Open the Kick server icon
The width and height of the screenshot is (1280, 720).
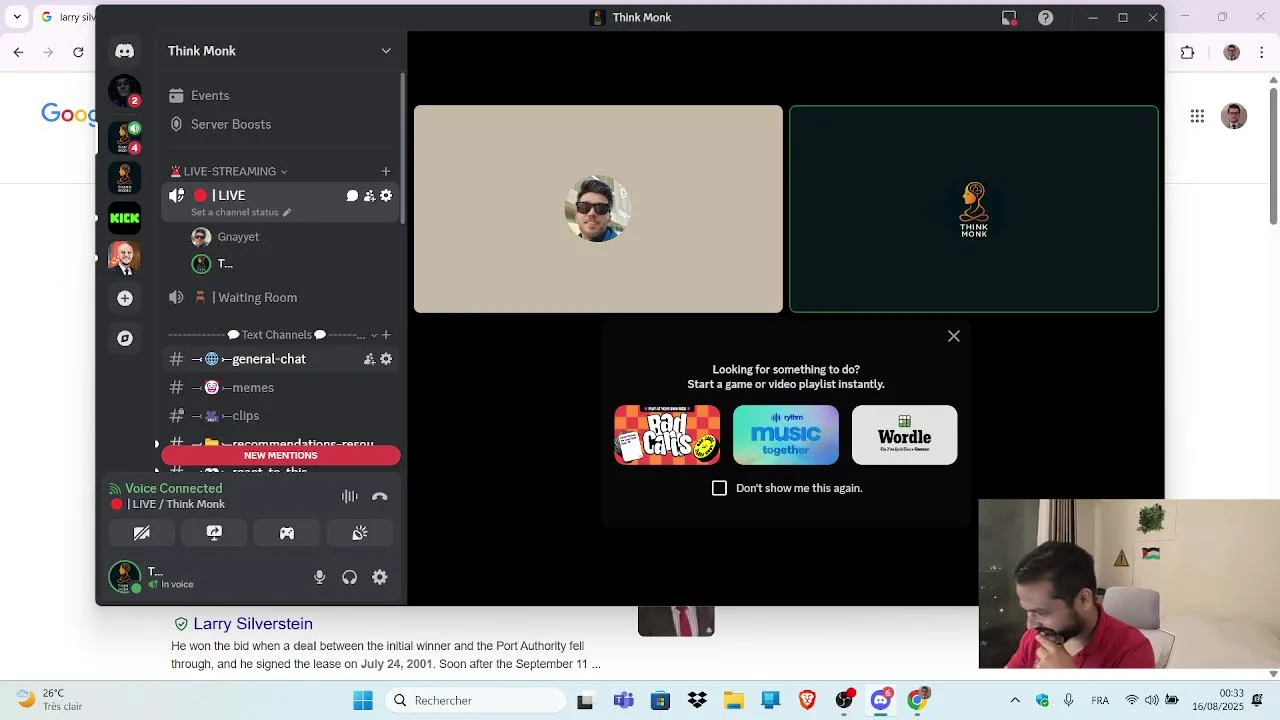click(124, 217)
